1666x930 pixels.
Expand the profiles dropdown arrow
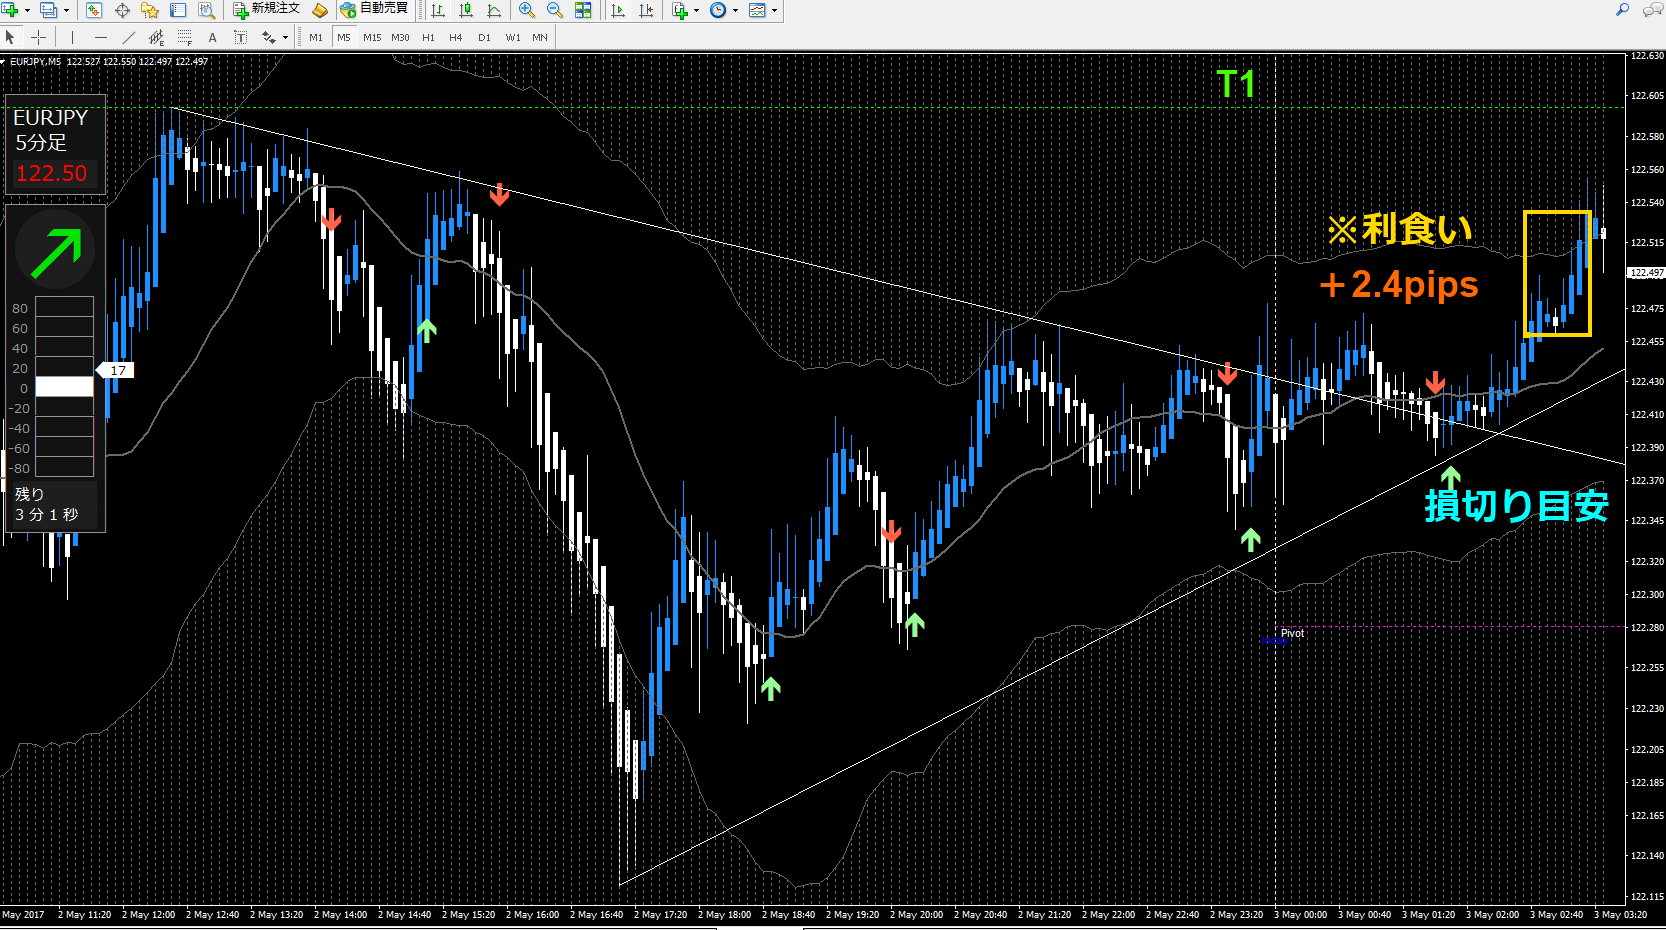pos(66,10)
